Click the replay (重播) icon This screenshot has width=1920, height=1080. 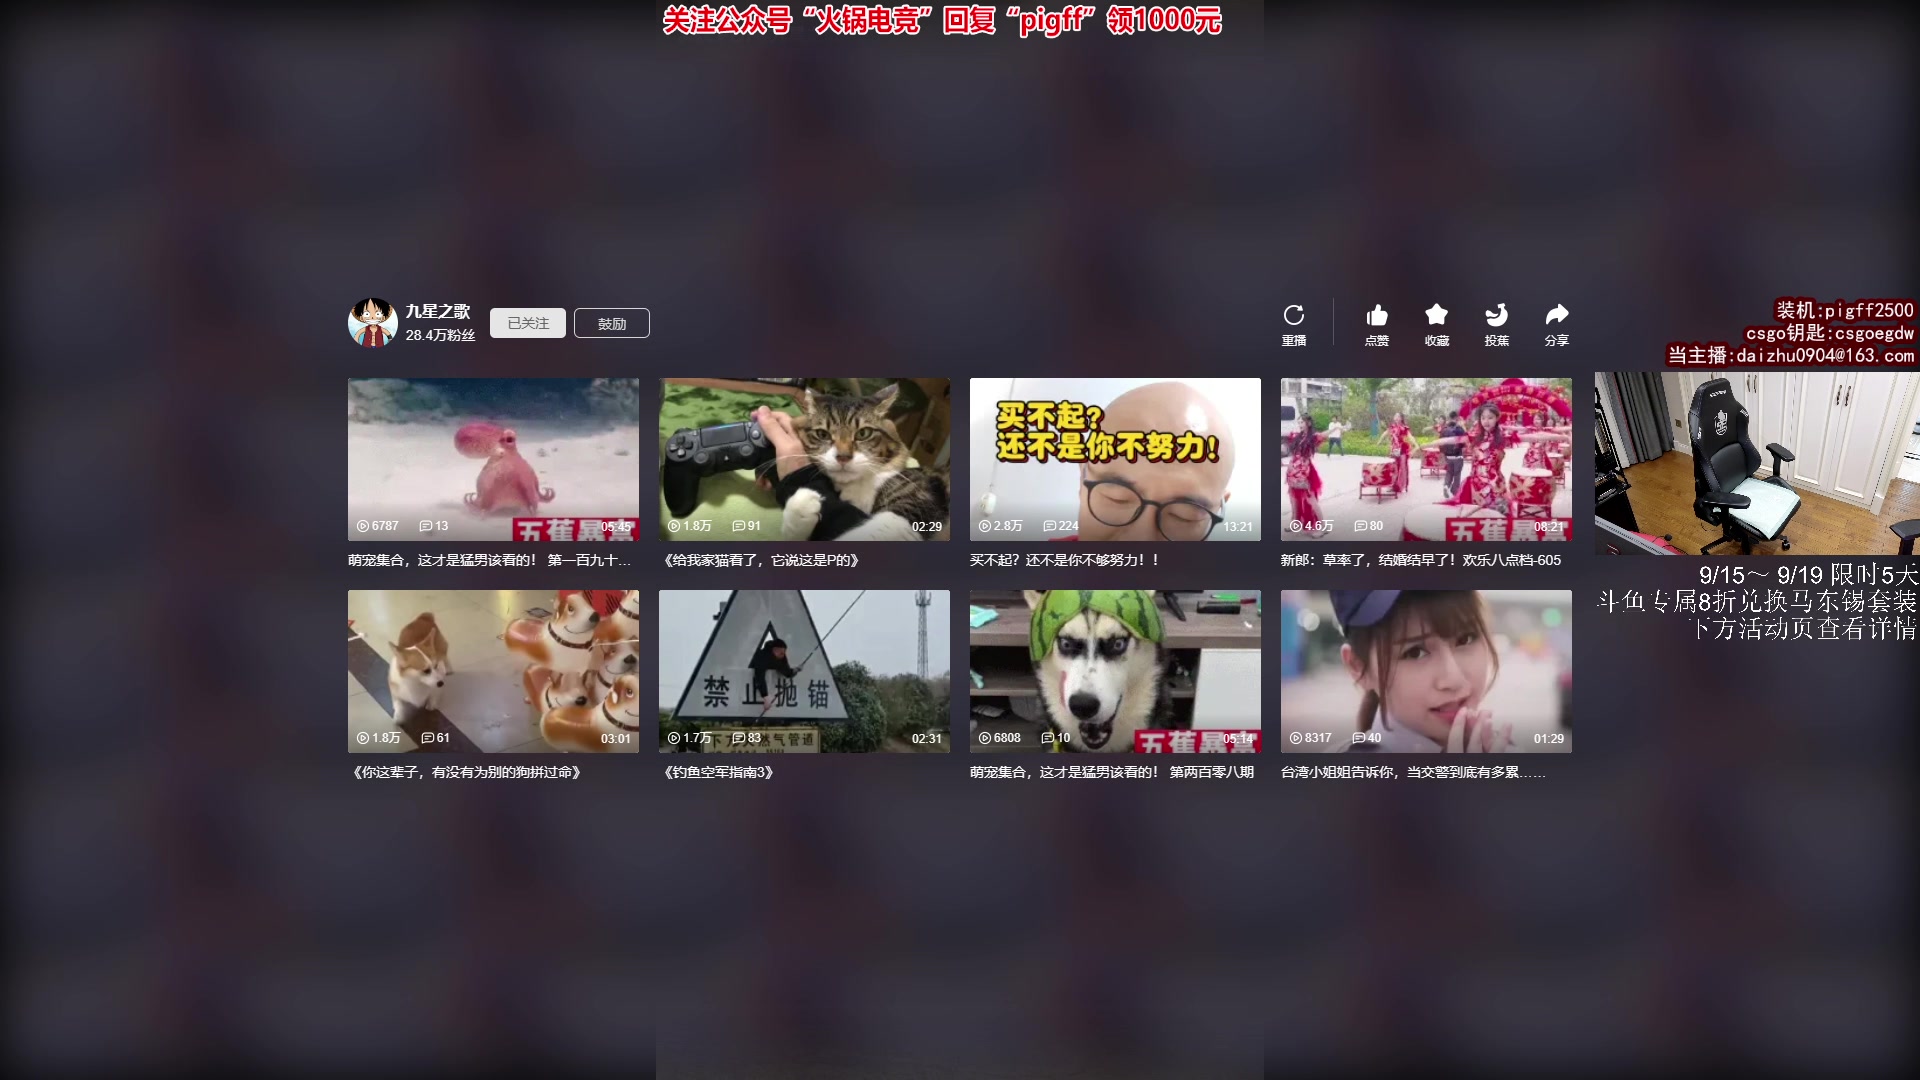click(x=1293, y=316)
